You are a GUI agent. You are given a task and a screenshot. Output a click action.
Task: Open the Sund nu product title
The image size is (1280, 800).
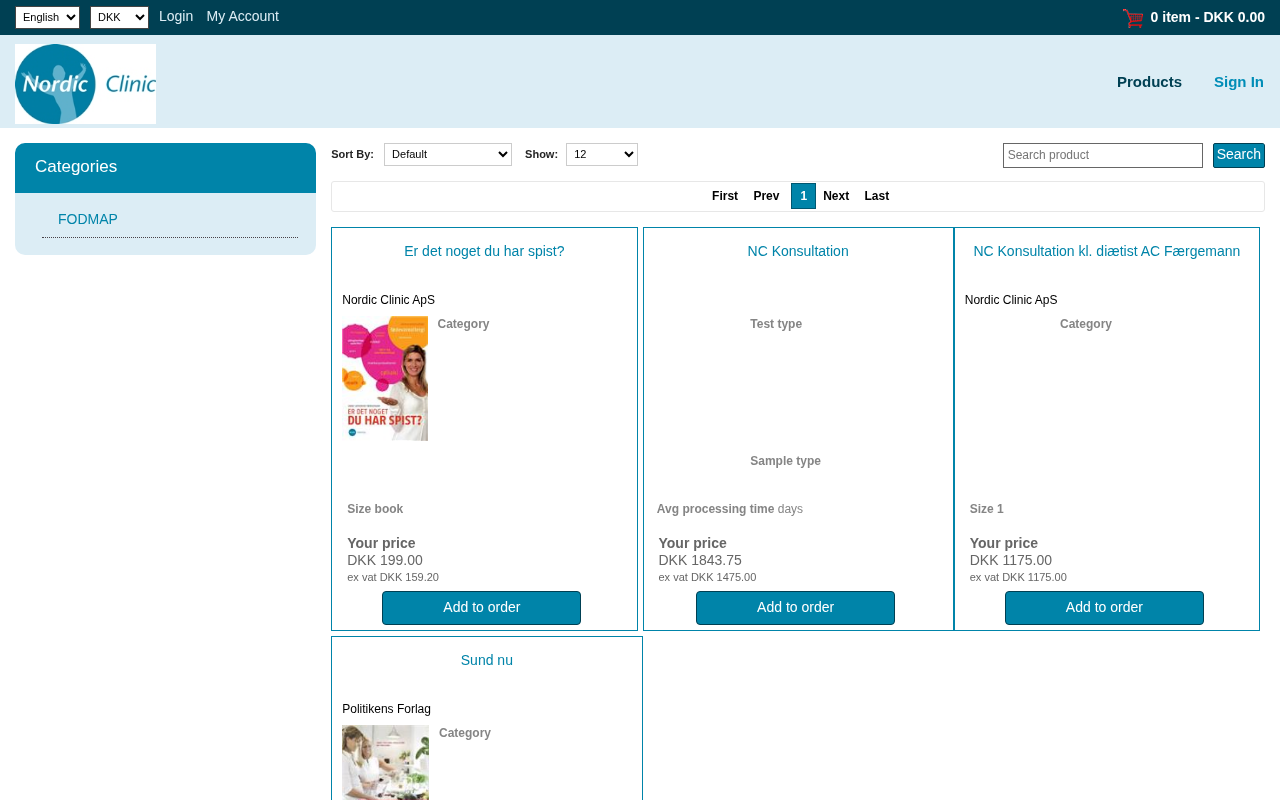pyautogui.click(x=487, y=660)
